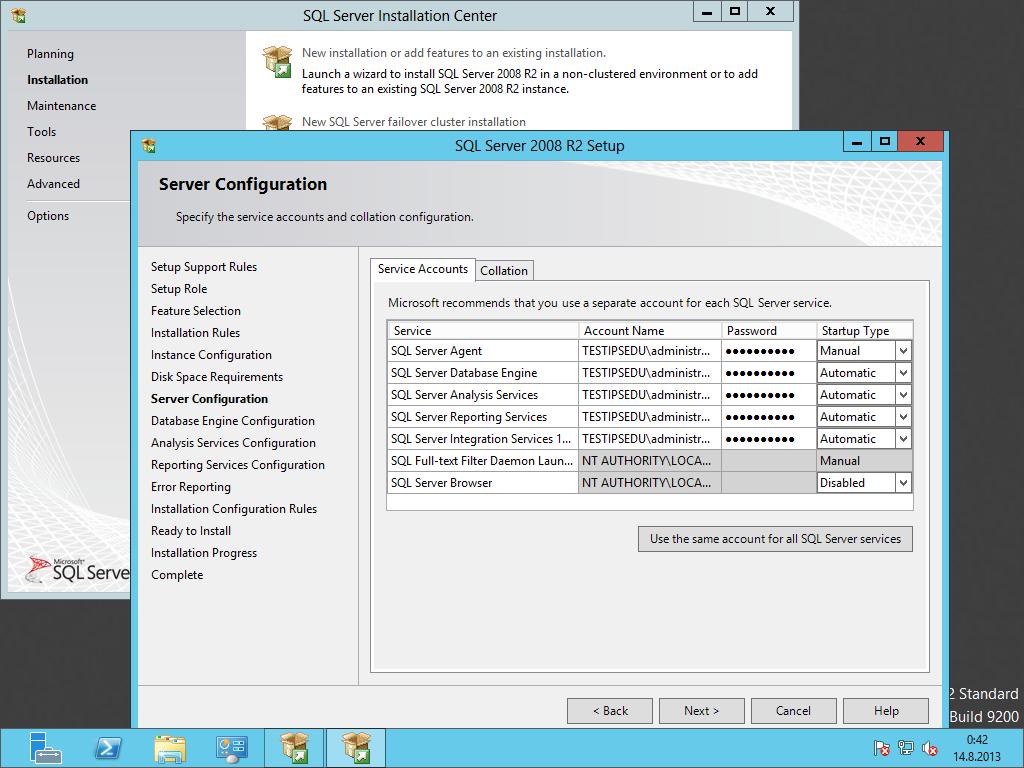This screenshot has width=1024, height=768.
Task: Click the SQL Server Database Engine account name
Action: coord(650,373)
